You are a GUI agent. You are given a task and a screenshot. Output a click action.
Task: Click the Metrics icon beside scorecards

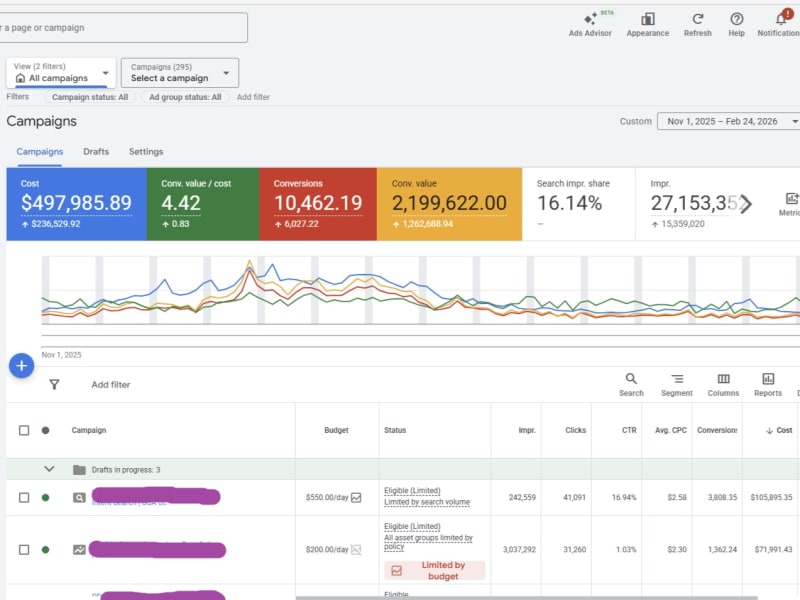pyautogui.click(x=792, y=198)
